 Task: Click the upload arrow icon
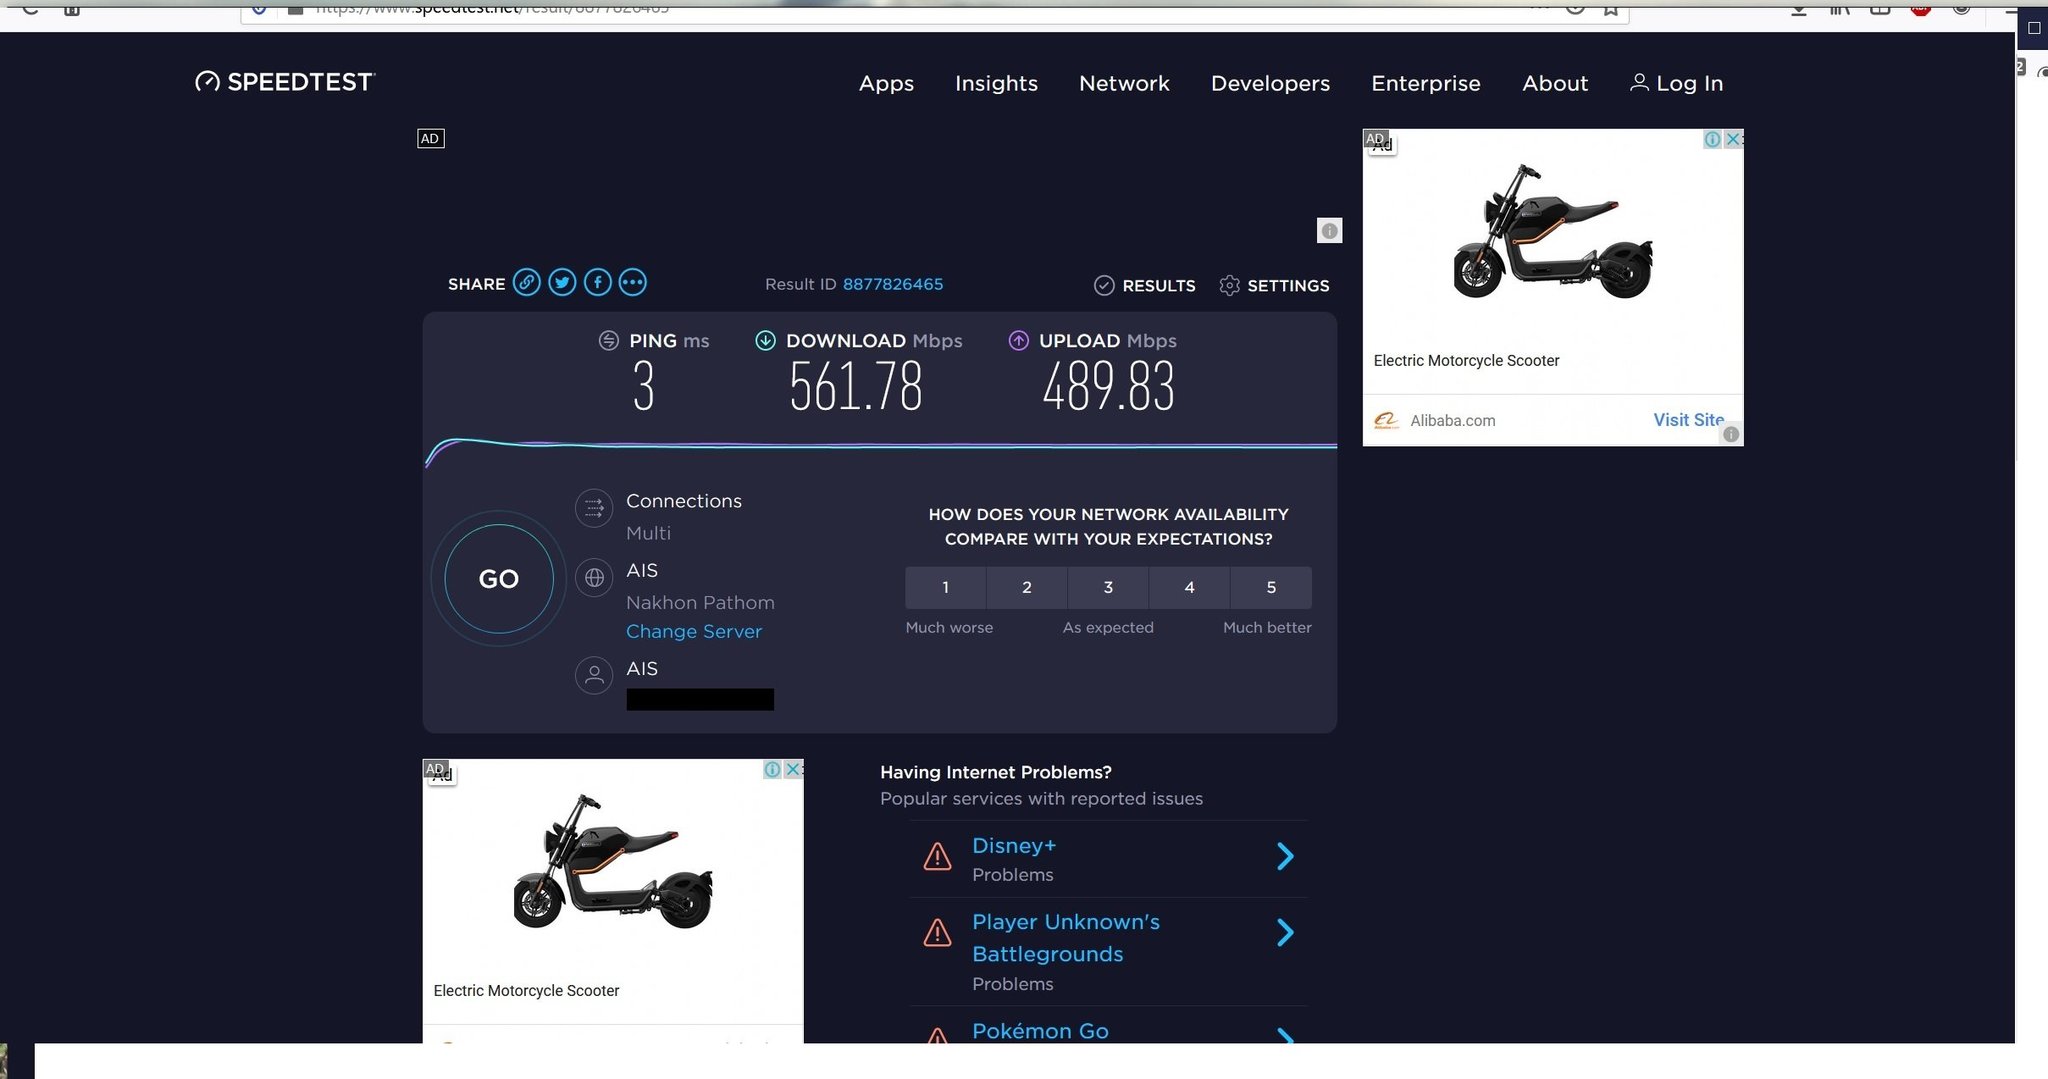(1018, 341)
